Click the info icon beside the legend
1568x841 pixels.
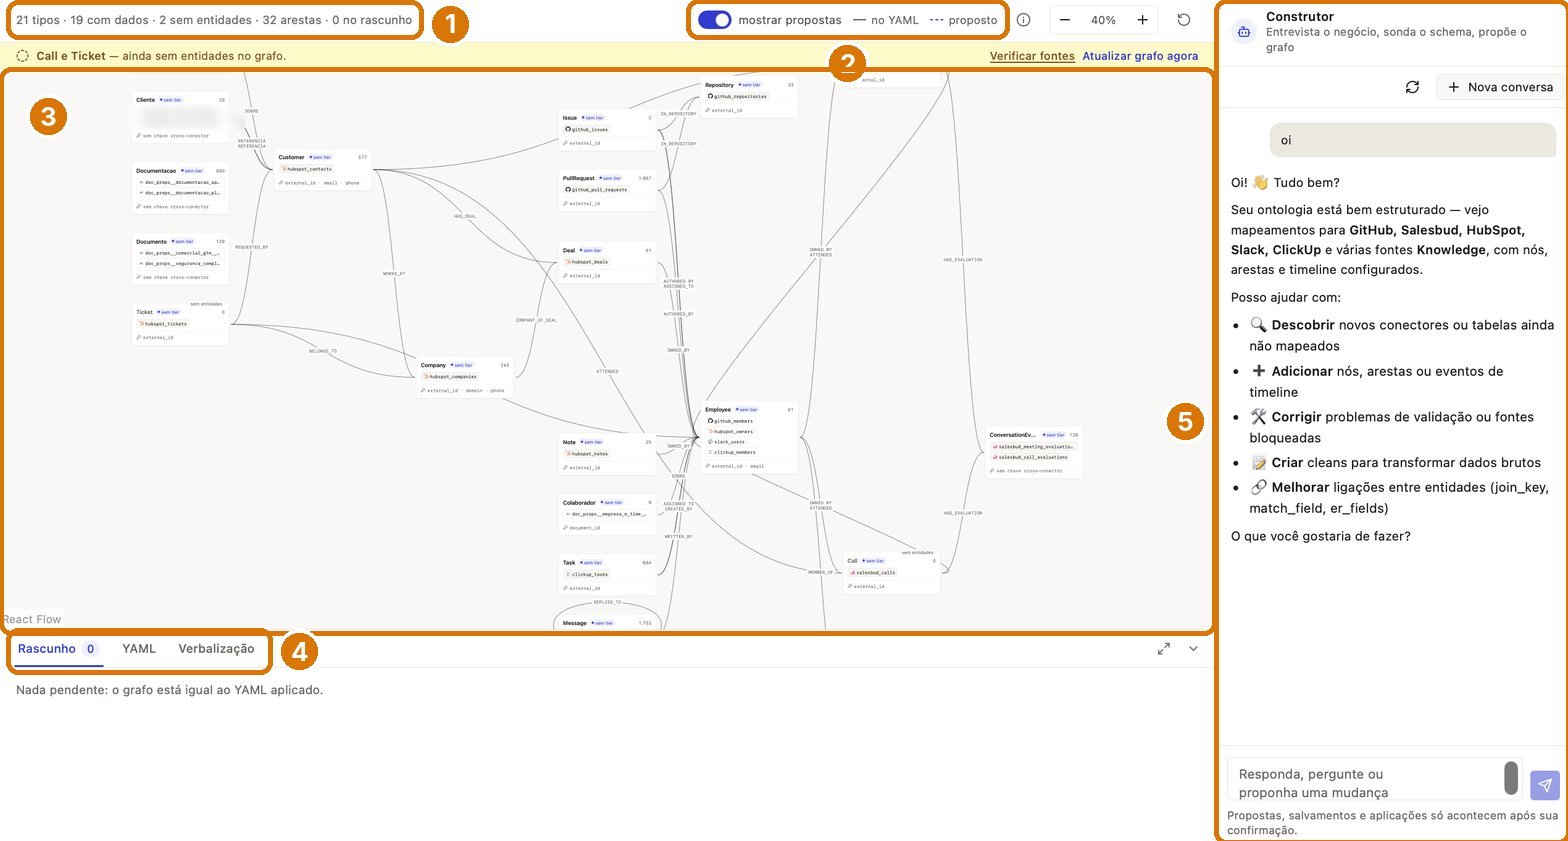(x=1023, y=20)
